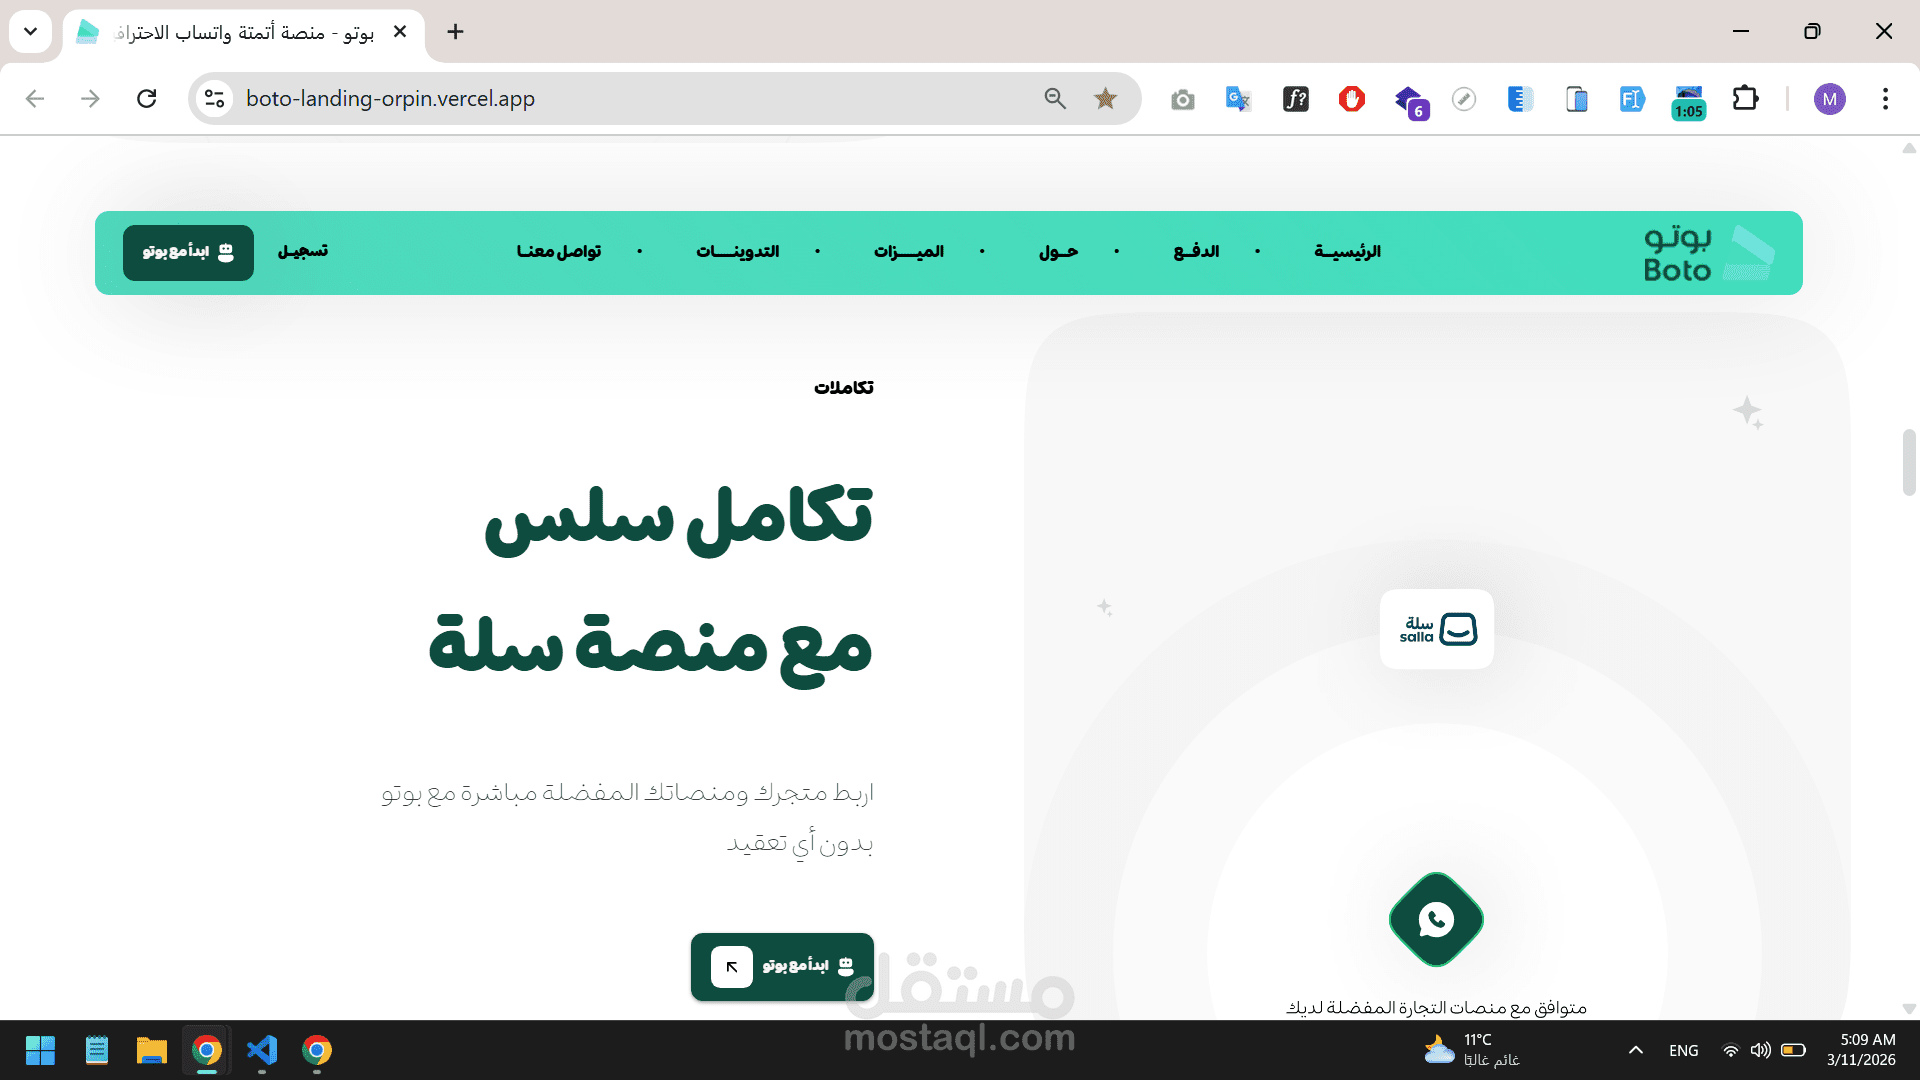1920x1080 pixels.
Task: Go to التدوينات in navigation bar
Action: (737, 252)
